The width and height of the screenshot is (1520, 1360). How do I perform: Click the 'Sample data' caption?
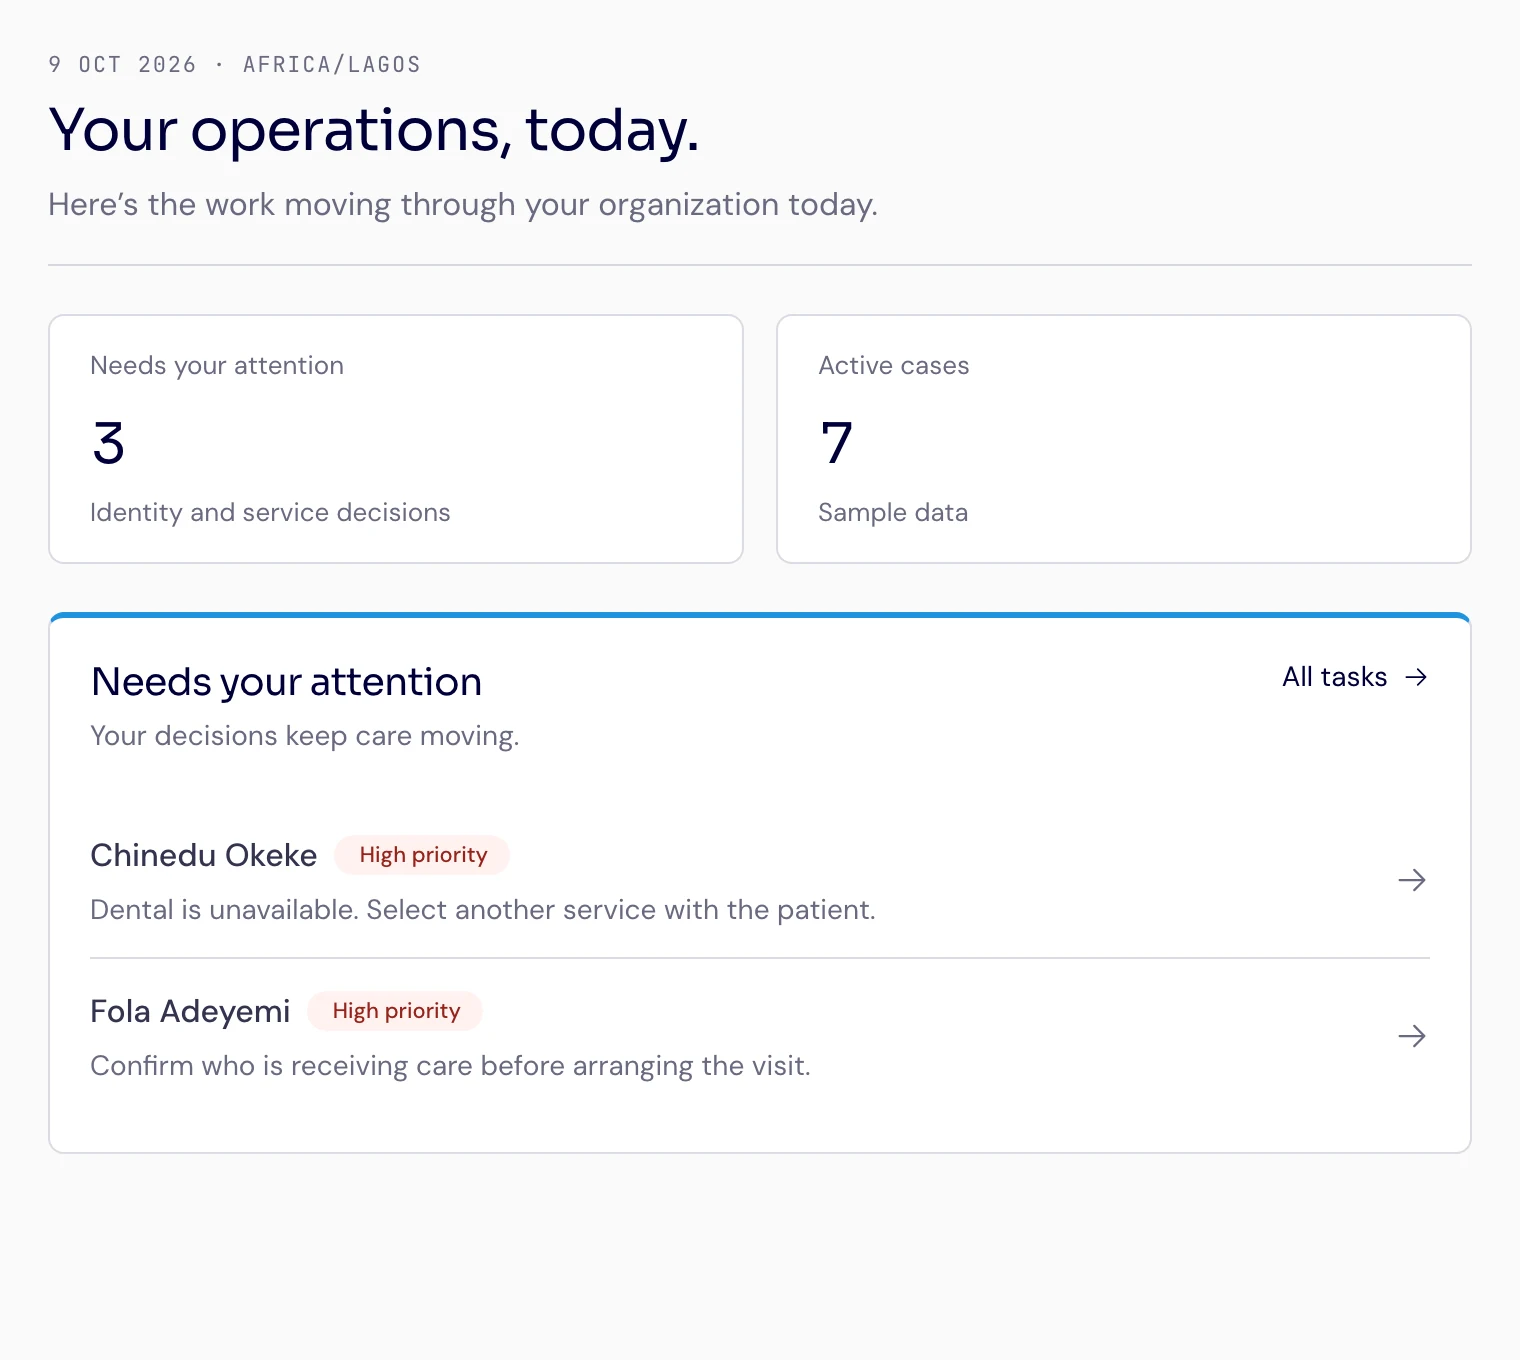coord(893,512)
